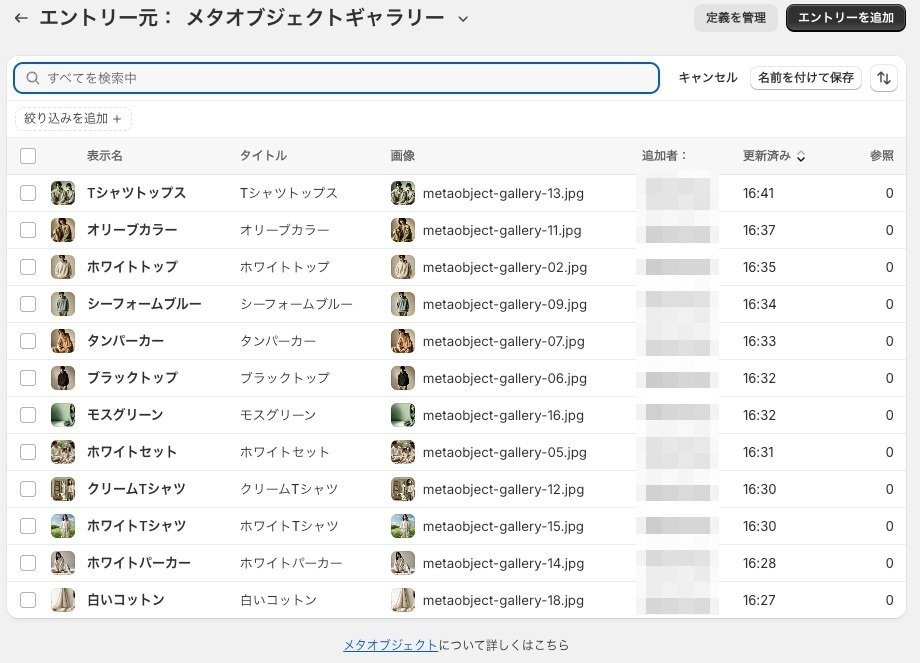This screenshot has height=663, width=920.
Task: Open the 絞り込みを追加 filter options
Action: point(72,117)
